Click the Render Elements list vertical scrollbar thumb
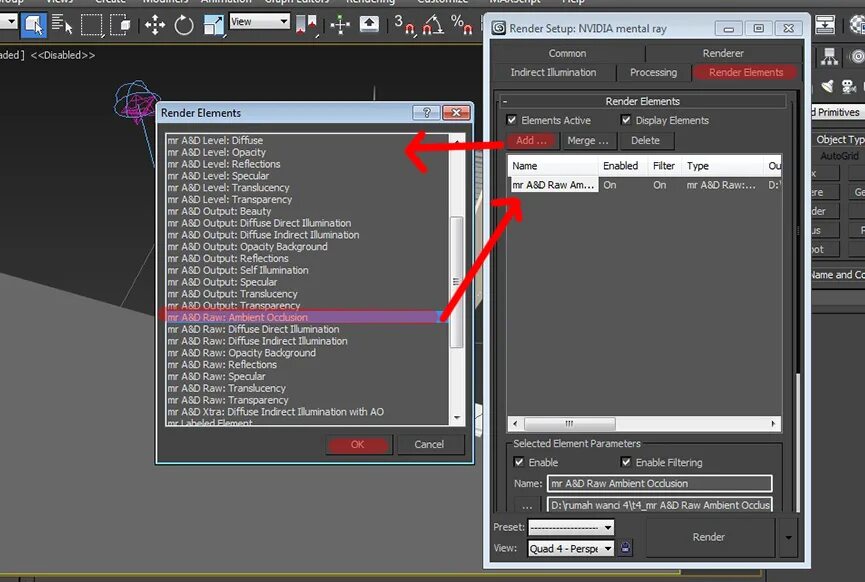Screen dimensions: 865x582 [x=456, y=282]
